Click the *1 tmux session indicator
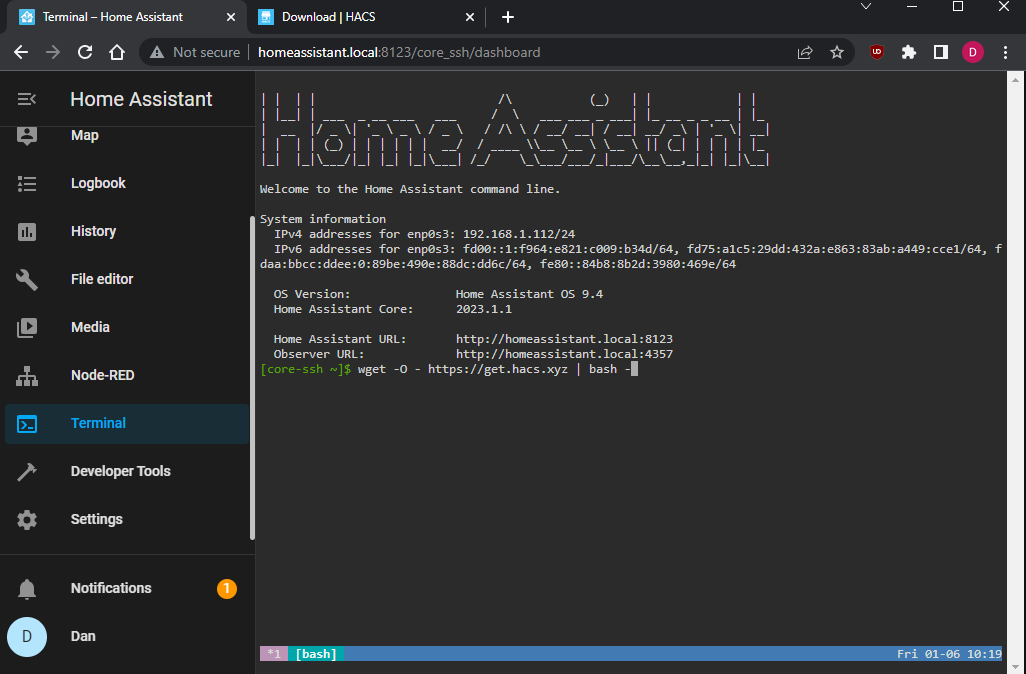Screen dimensions: 1026x674 click(274, 654)
